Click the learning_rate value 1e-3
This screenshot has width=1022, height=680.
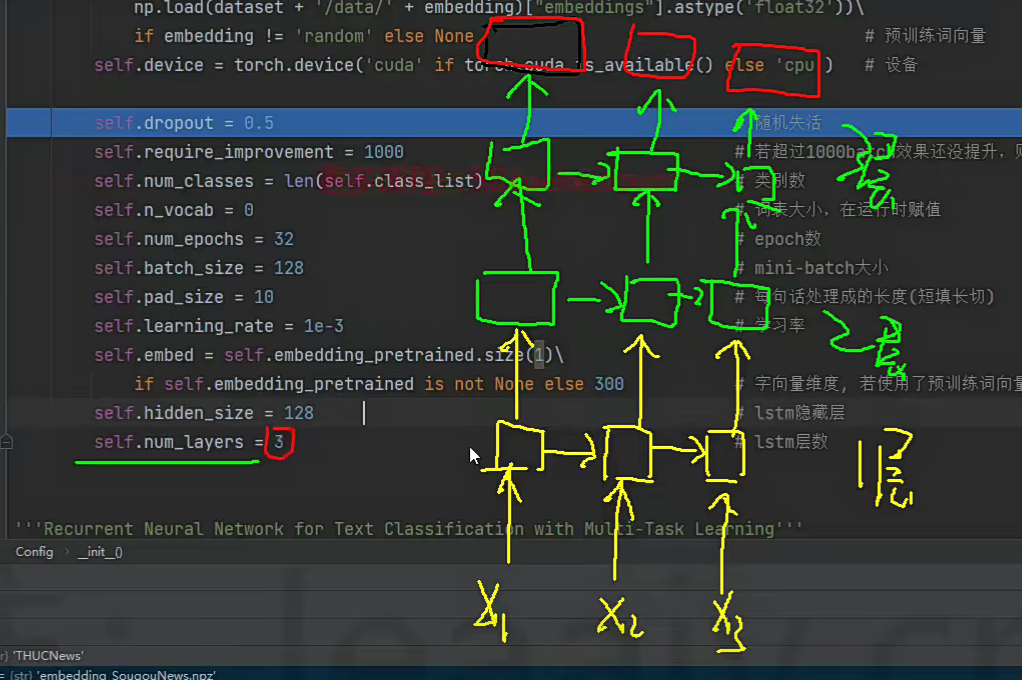point(319,326)
